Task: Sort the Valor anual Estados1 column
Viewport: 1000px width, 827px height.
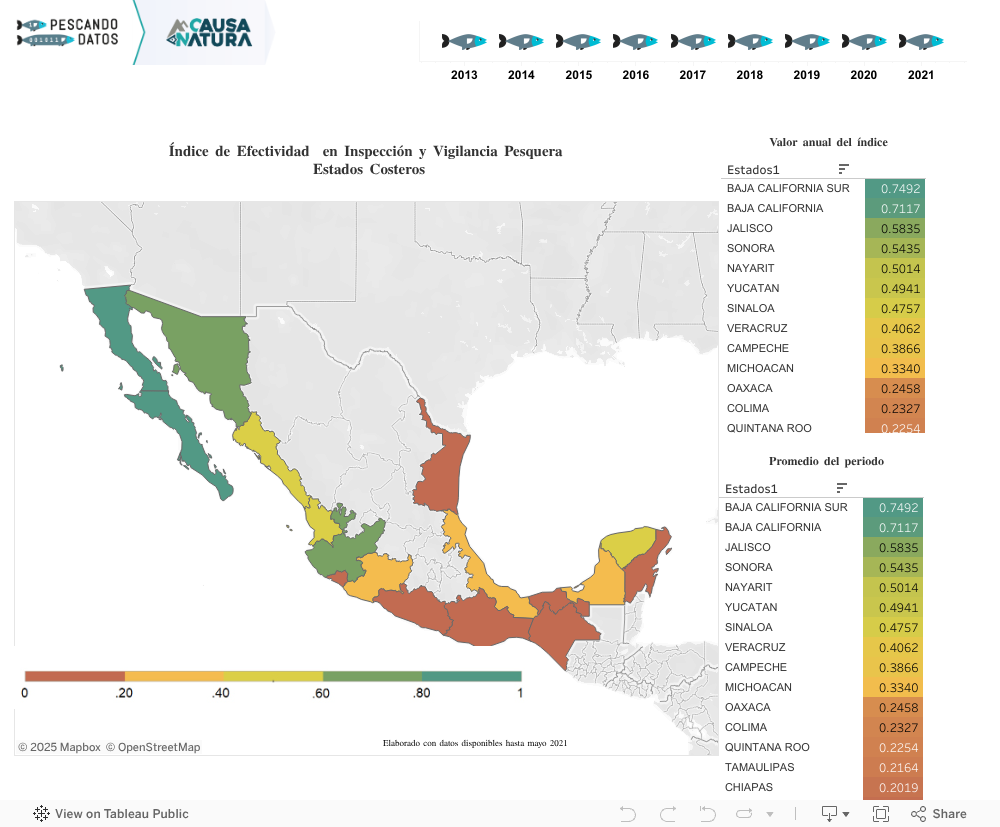Action: [844, 169]
